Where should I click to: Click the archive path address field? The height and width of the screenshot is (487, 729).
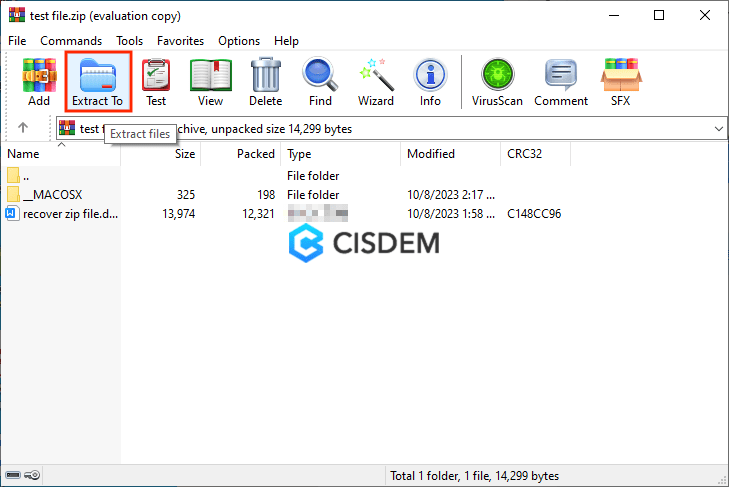pos(391,129)
